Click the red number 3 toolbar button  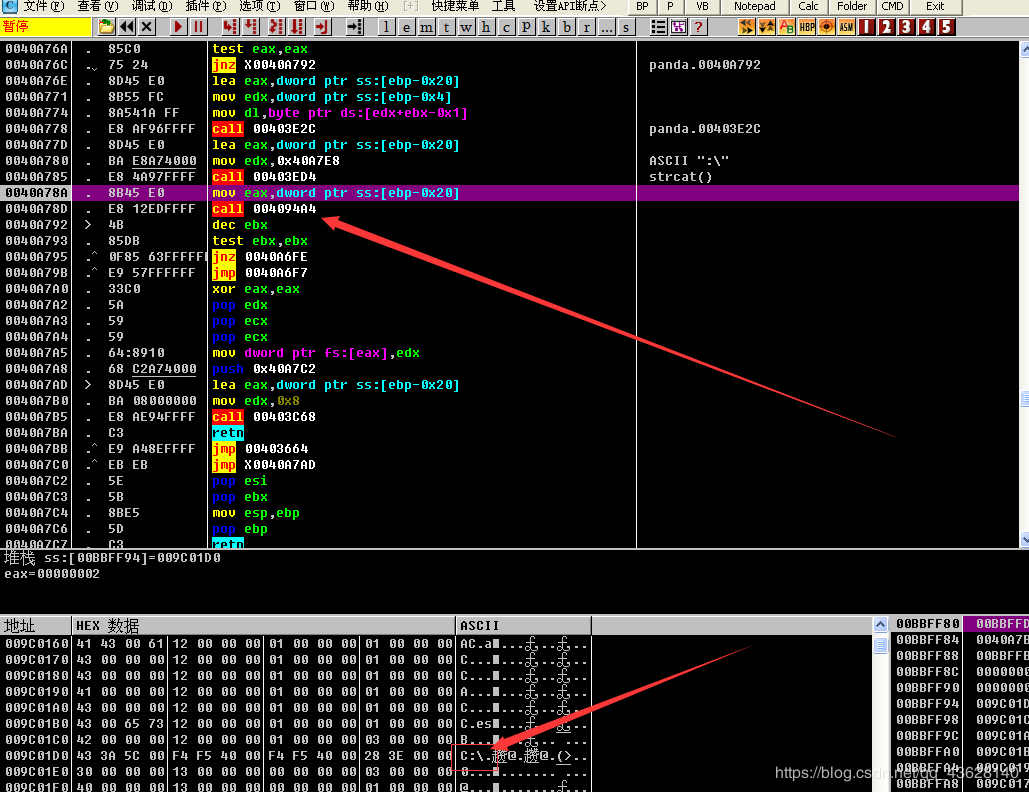pos(906,27)
